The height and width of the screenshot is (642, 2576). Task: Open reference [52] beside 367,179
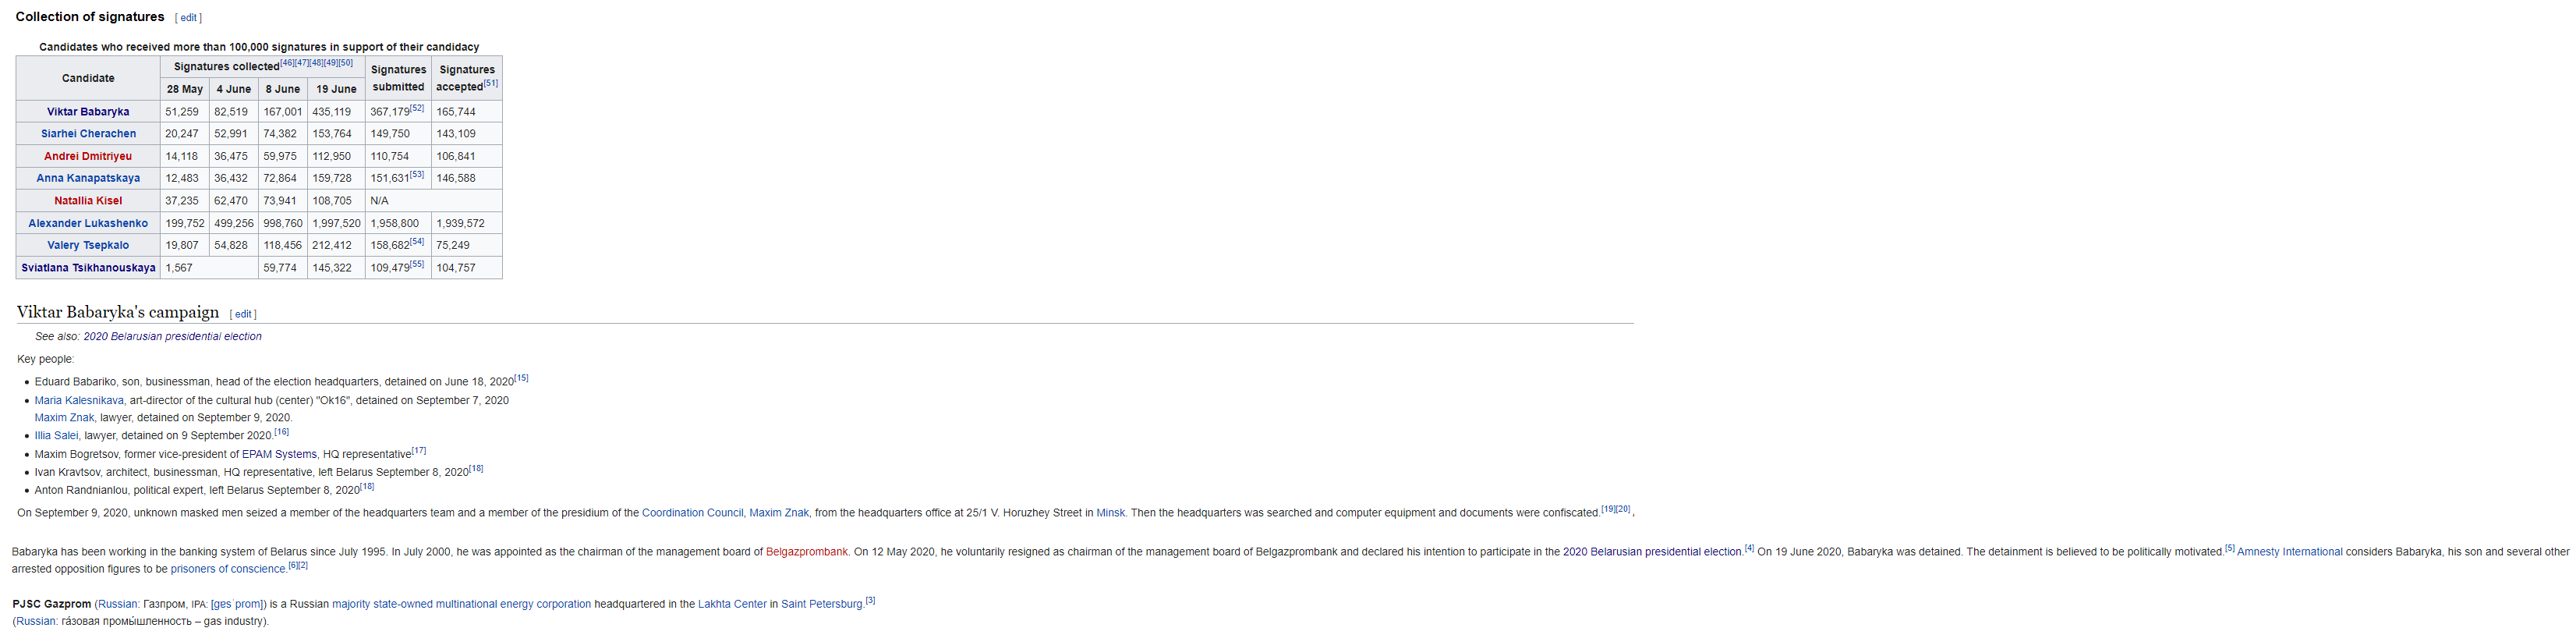click(x=417, y=108)
